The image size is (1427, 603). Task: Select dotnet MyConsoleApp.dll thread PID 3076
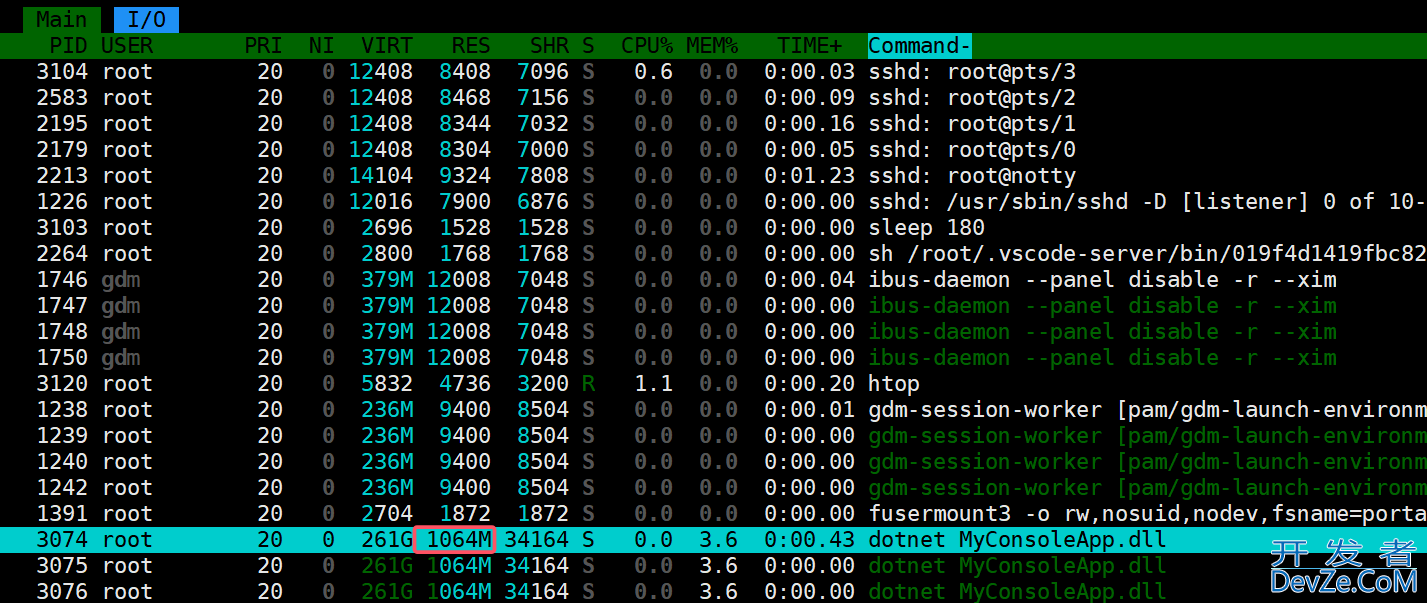coord(713,591)
